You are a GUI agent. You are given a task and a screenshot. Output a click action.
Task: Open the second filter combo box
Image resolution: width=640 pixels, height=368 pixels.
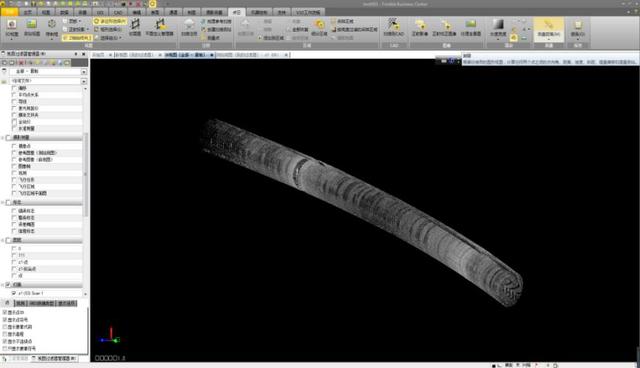pos(48,81)
